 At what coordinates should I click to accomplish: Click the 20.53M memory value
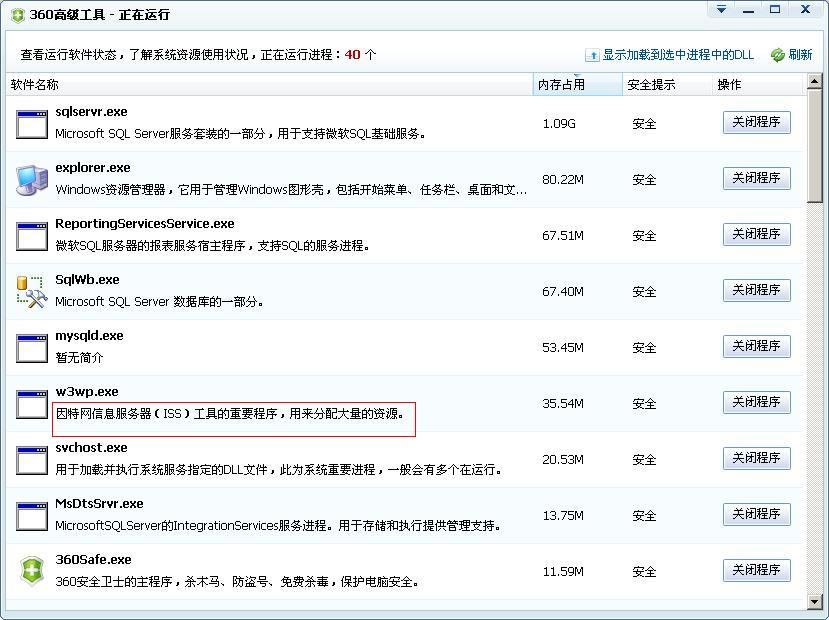[x=563, y=460]
